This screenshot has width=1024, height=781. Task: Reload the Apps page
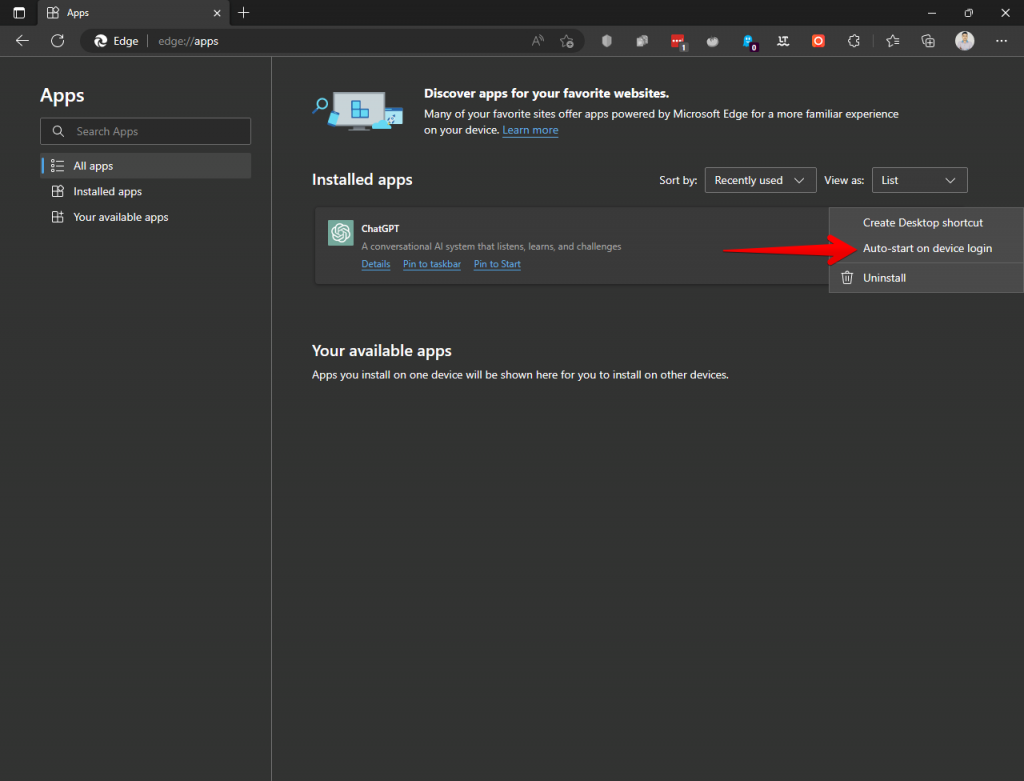57,41
